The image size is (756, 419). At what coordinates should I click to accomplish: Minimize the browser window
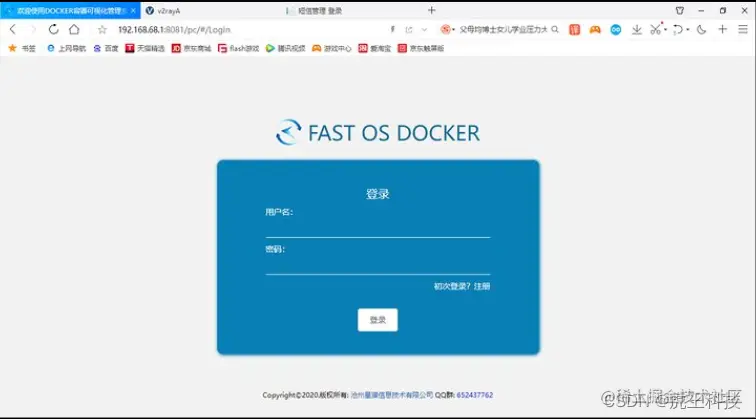point(701,10)
